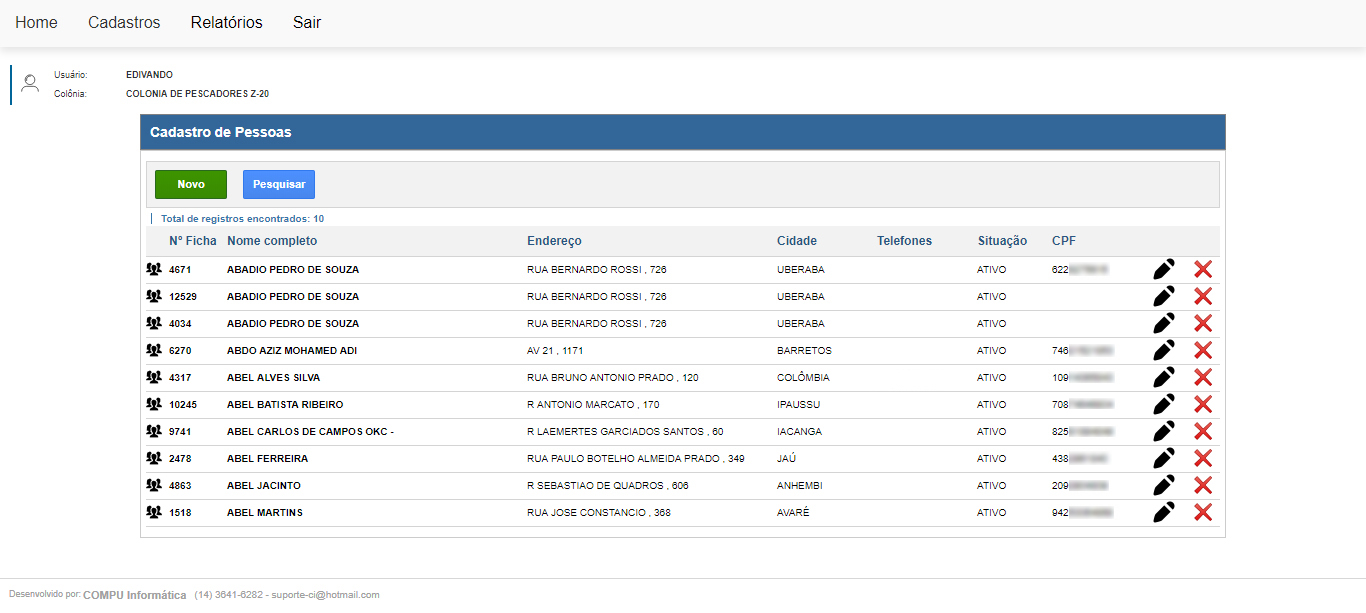Edit record 4671 using pencil icon
The width and height of the screenshot is (1366, 613).
point(1163,269)
